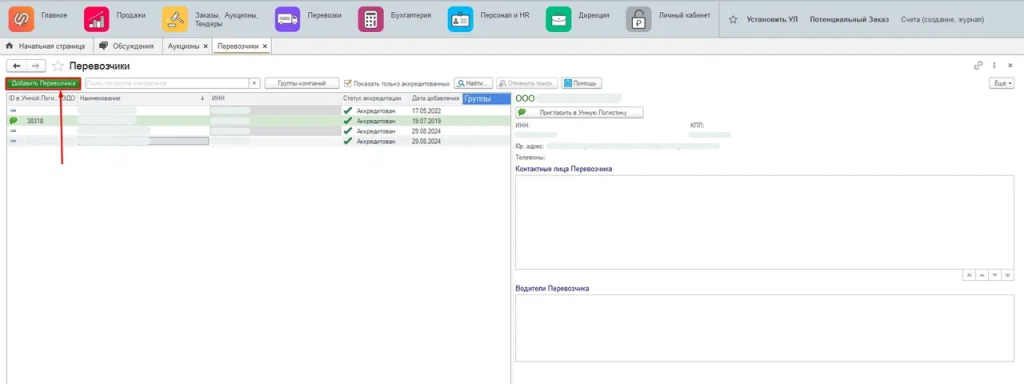Viewport: 1024px width, 384px height.
Task: Move contact person up one arrow
Action: [x=982, y=275]
